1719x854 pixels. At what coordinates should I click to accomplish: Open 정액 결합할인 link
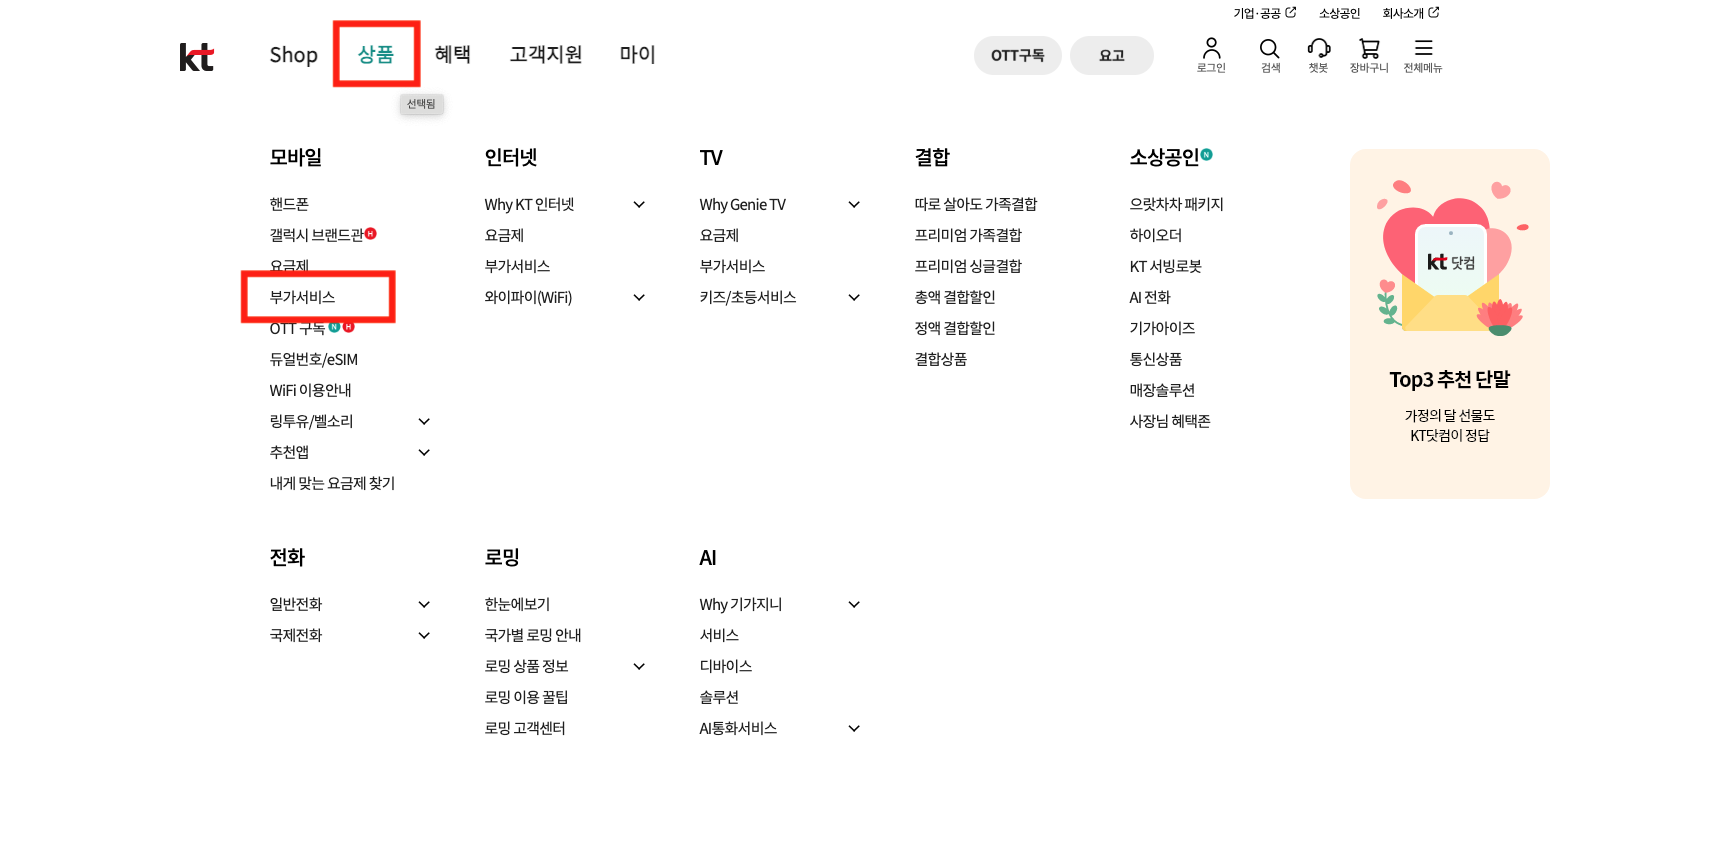tap(955, 328)
